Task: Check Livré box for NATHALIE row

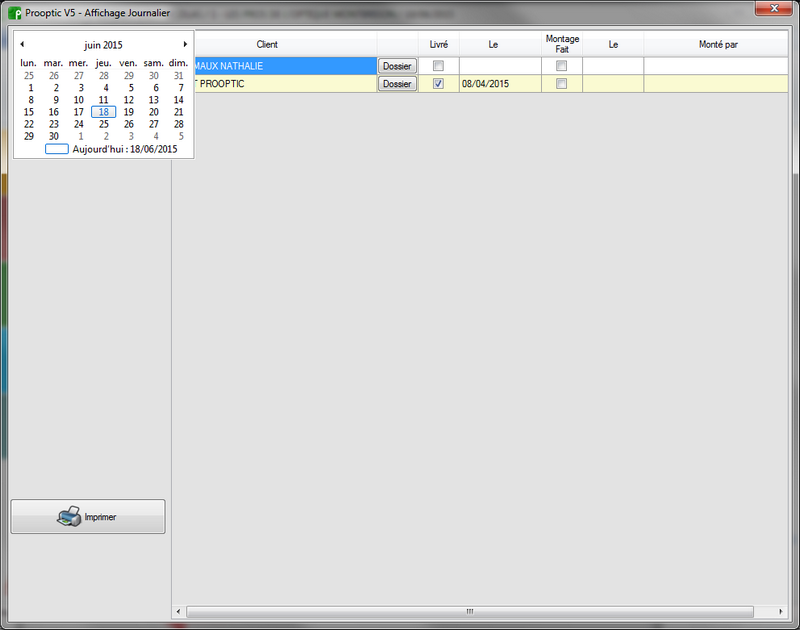Action: coord(438,66)
